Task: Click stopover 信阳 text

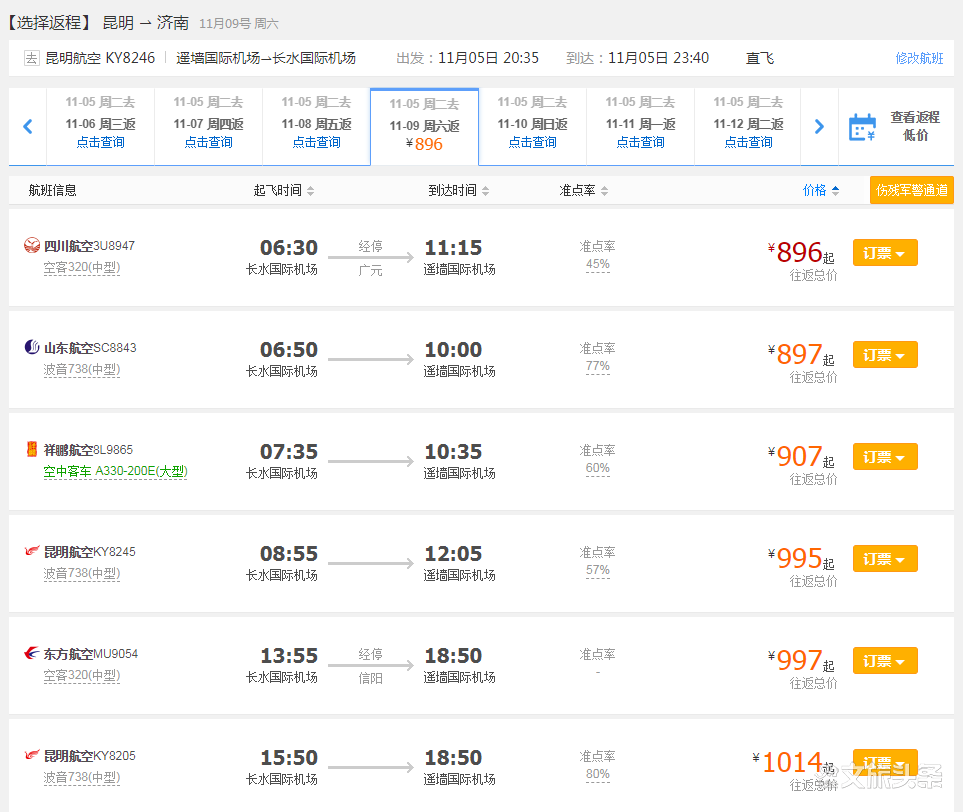Action: 370,678
